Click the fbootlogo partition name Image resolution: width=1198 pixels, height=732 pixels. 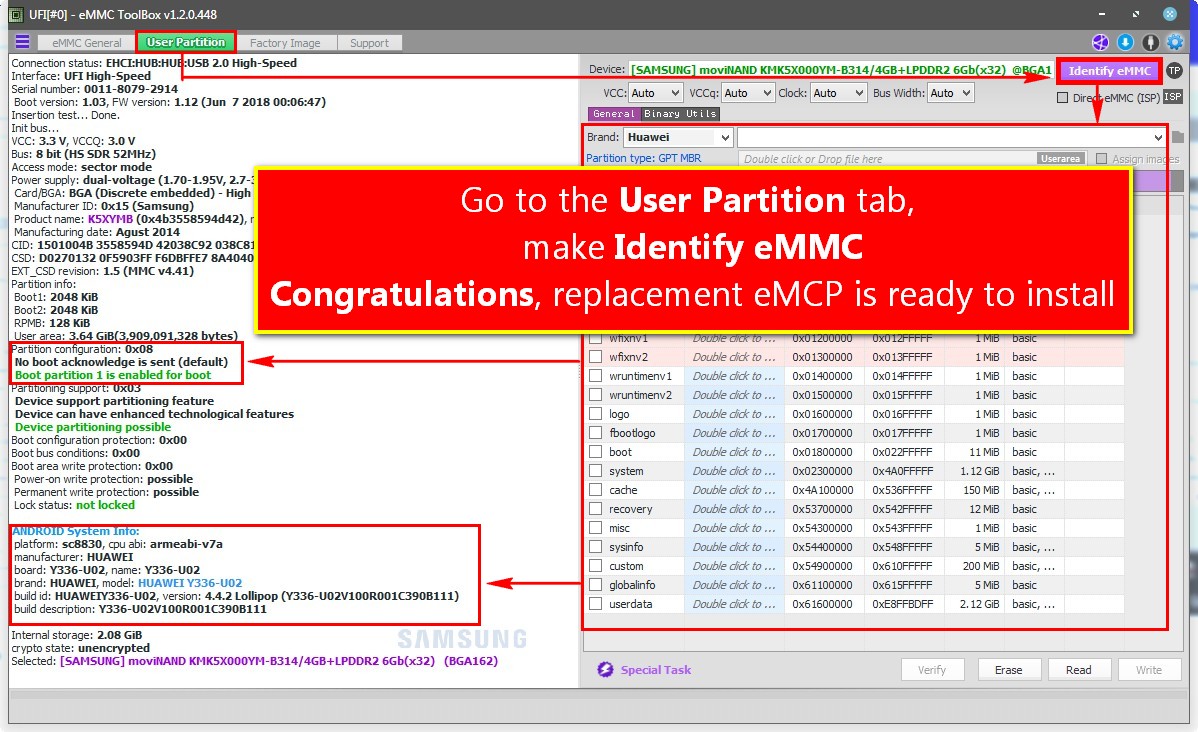[632, 432]
